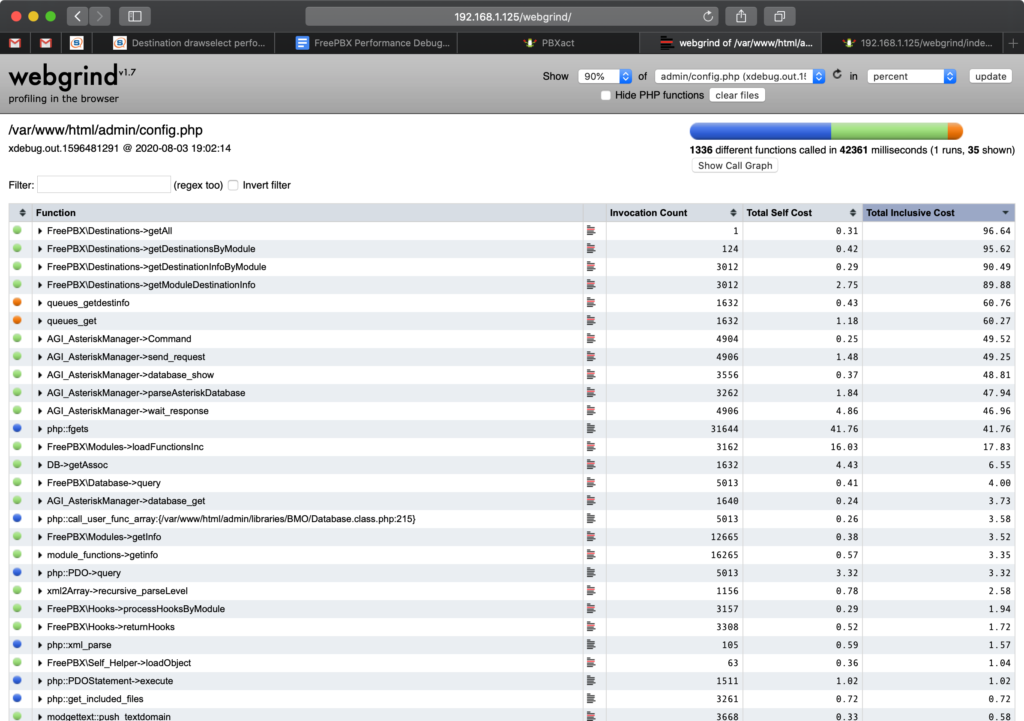Click the Share icon in the Safari toolbar
This screenshot has width=1024, height=721.
[x=741, y=16]
